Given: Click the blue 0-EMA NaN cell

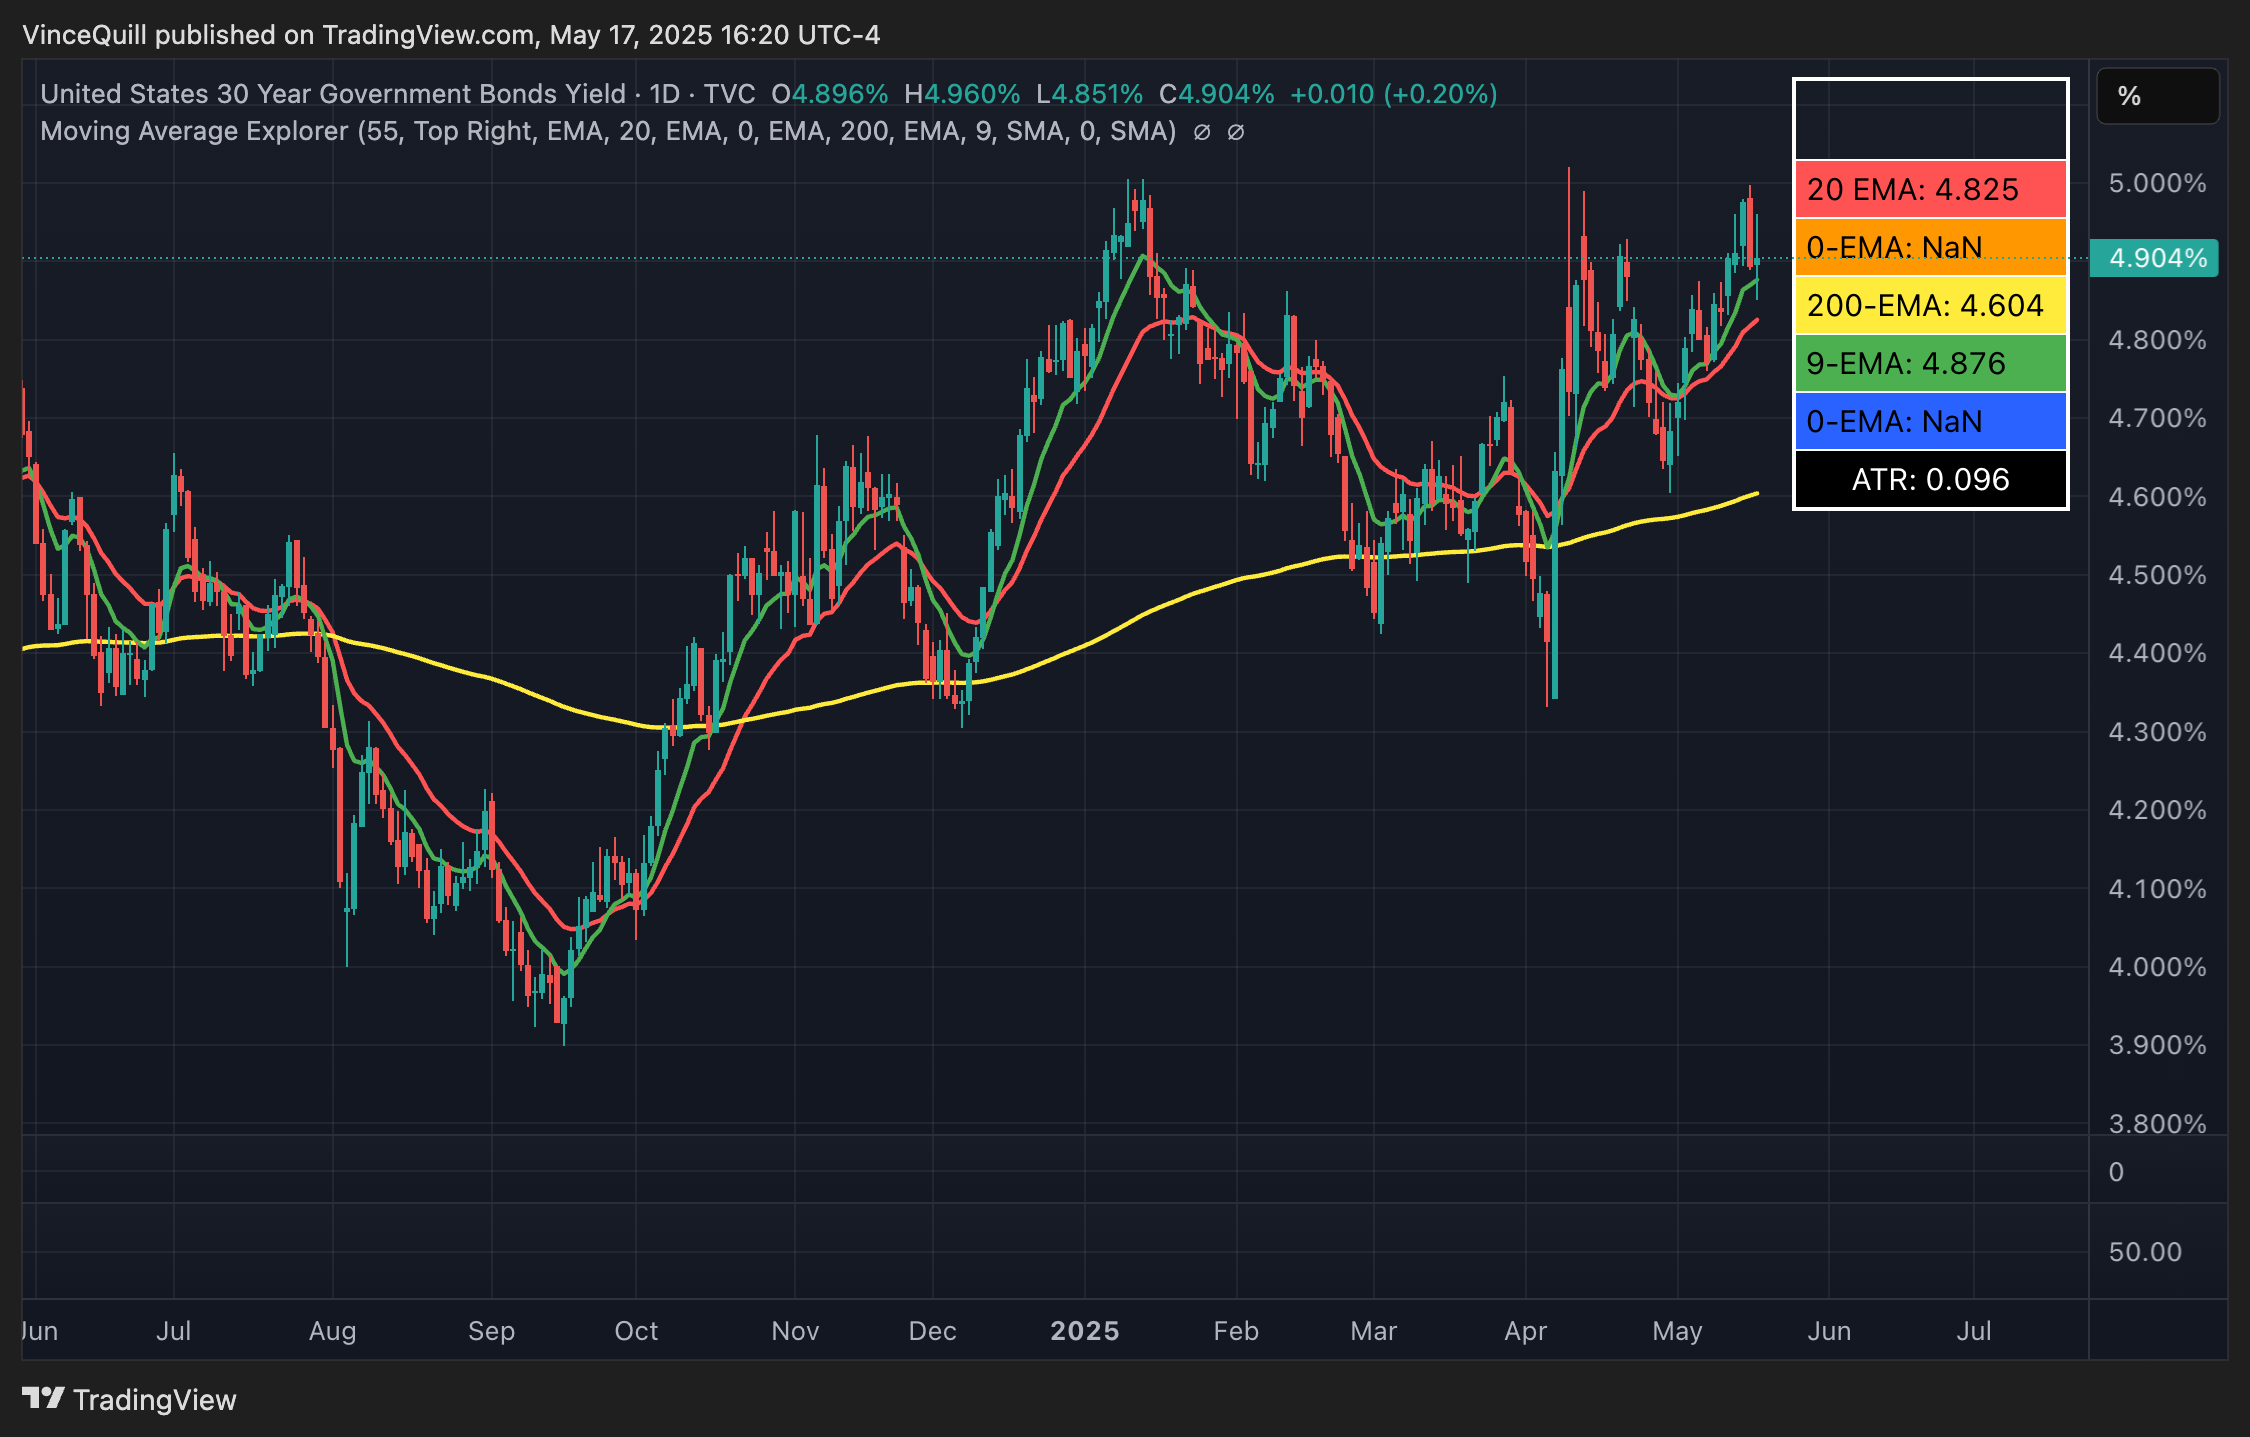Looking at the screenshot, I should click(1930, 421).
